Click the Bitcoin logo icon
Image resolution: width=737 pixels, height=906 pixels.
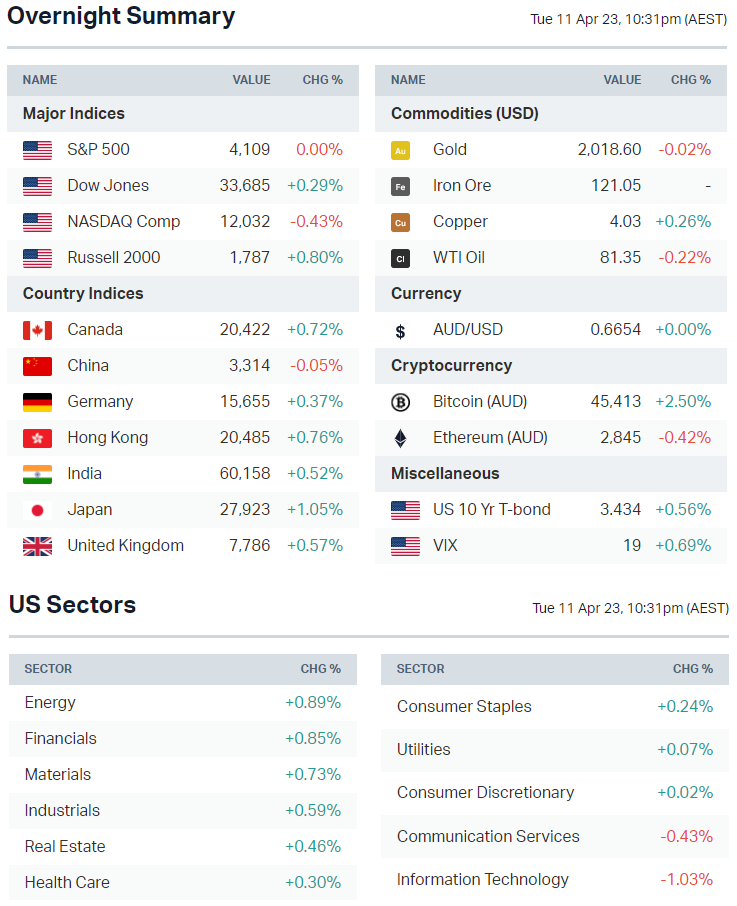click(400, 402)
